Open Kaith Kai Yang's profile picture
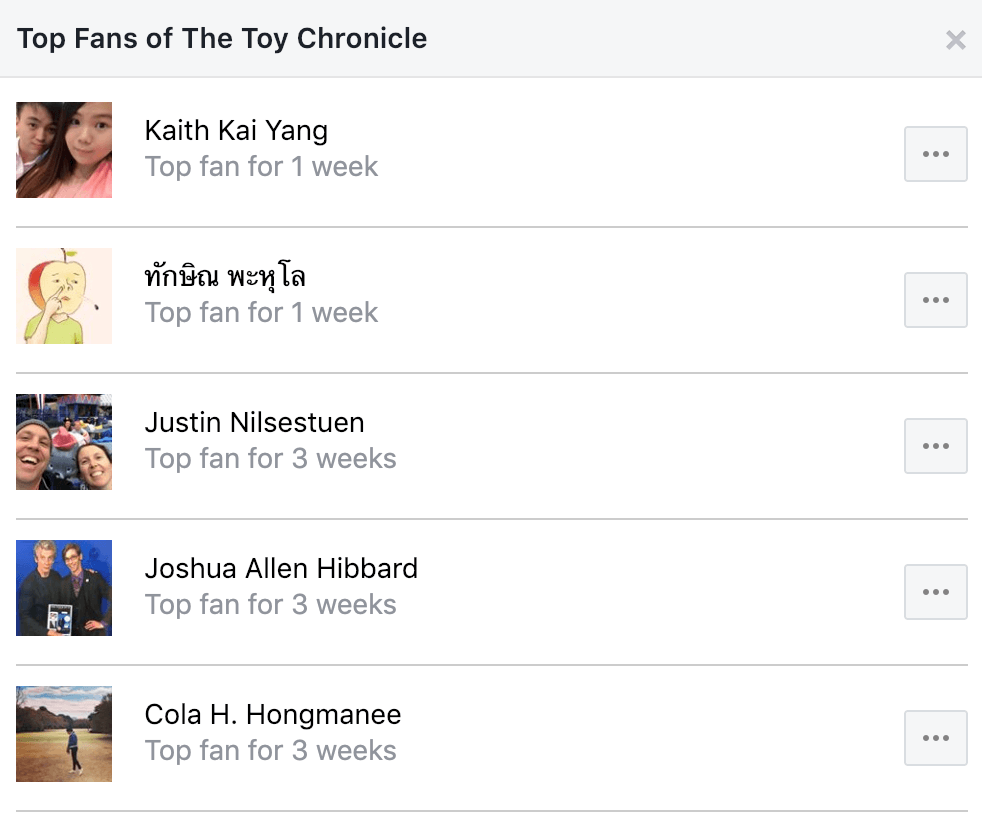Viewport: 982px width, 822px height. tap(64, 150)
